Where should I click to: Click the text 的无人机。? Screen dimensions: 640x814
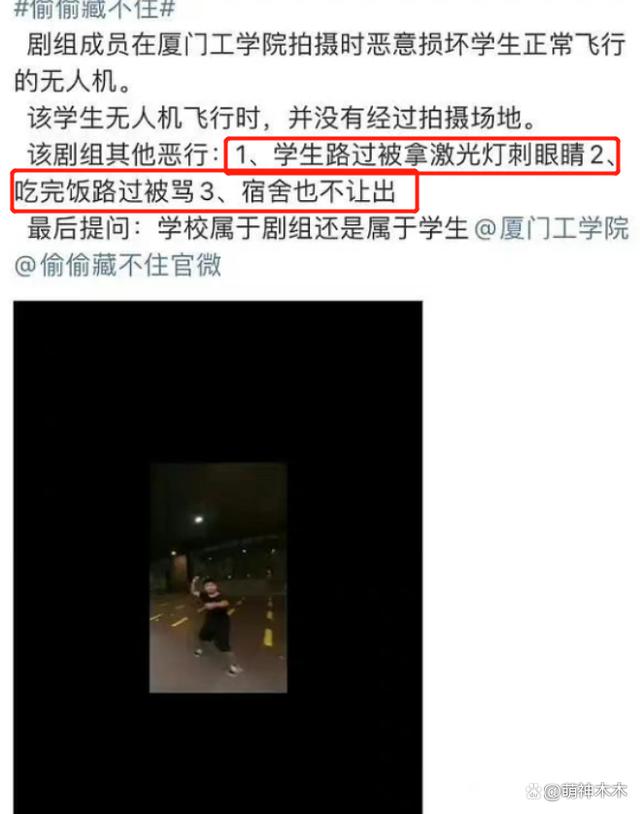(x=73, y=81)
